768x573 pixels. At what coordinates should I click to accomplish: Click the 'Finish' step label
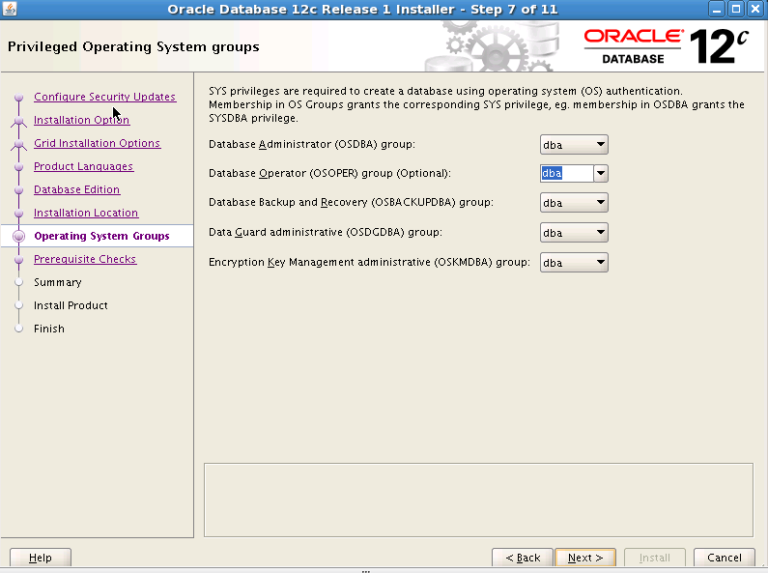click(49, 329)
